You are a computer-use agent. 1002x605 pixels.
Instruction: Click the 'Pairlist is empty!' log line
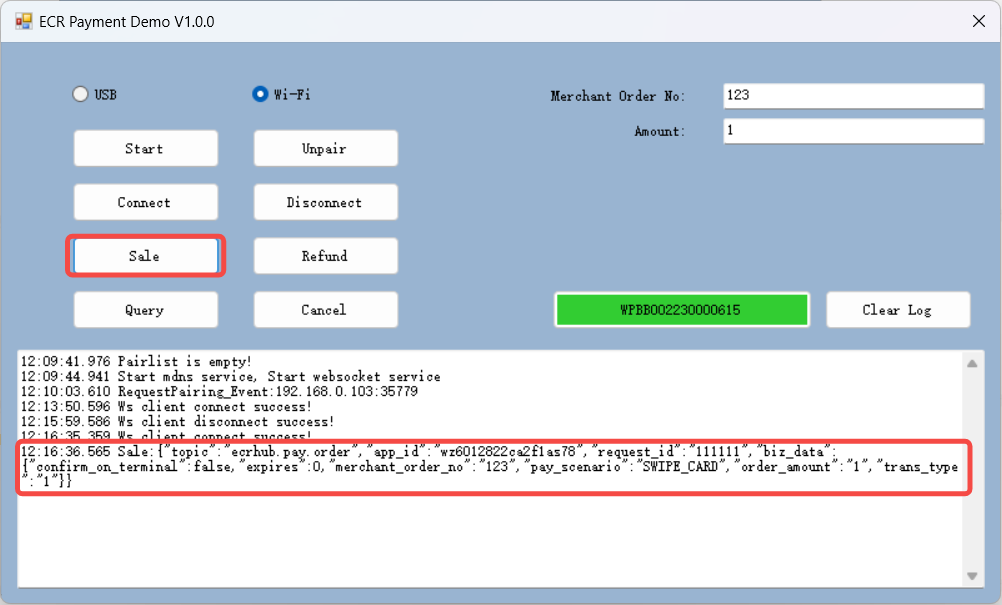coord(136,362)
